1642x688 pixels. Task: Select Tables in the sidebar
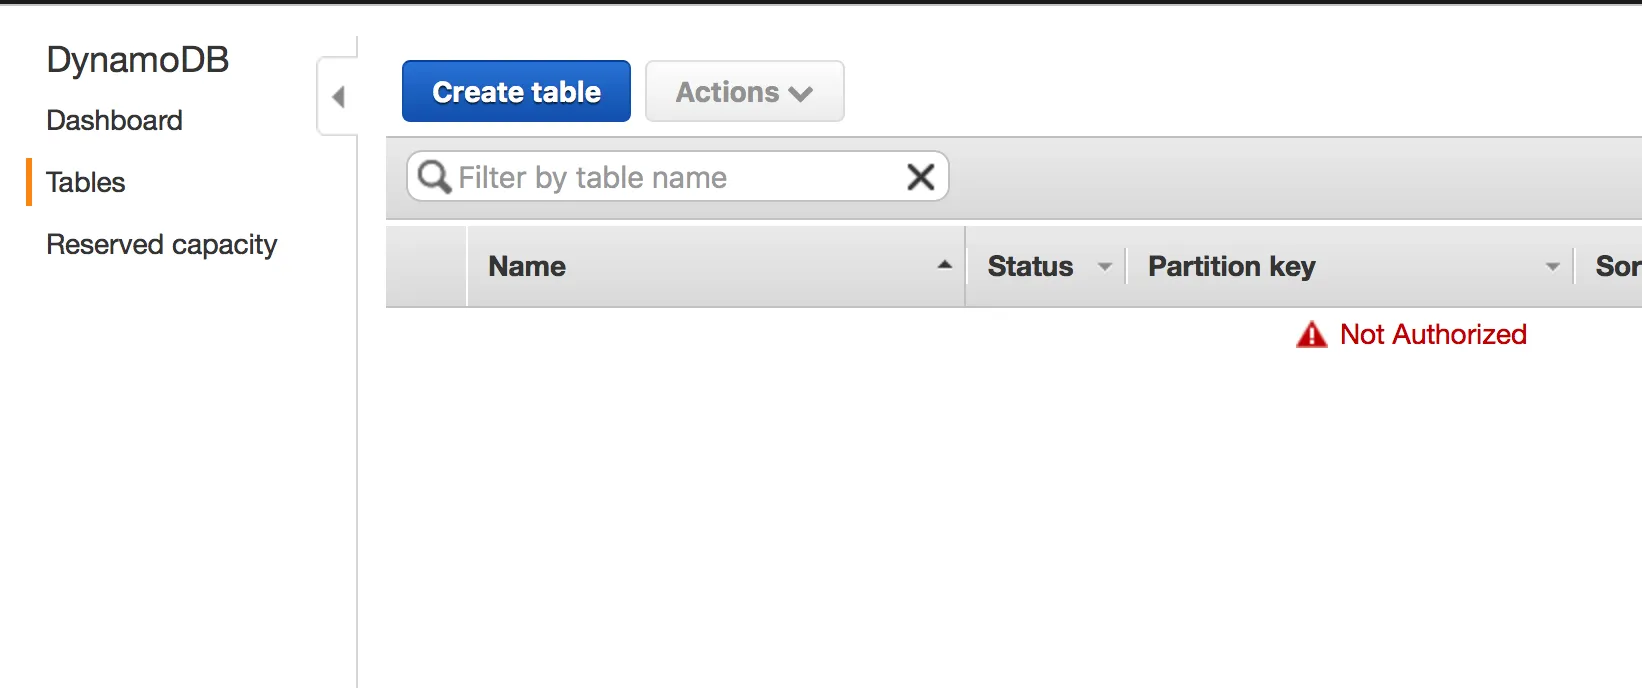point(86,182)
